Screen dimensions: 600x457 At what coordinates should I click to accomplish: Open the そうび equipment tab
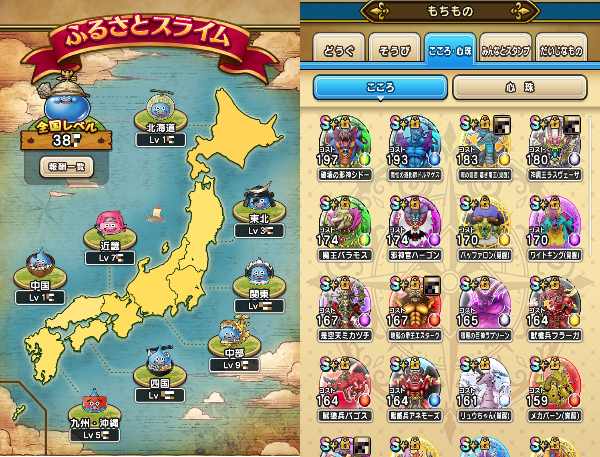pos(395,47)
